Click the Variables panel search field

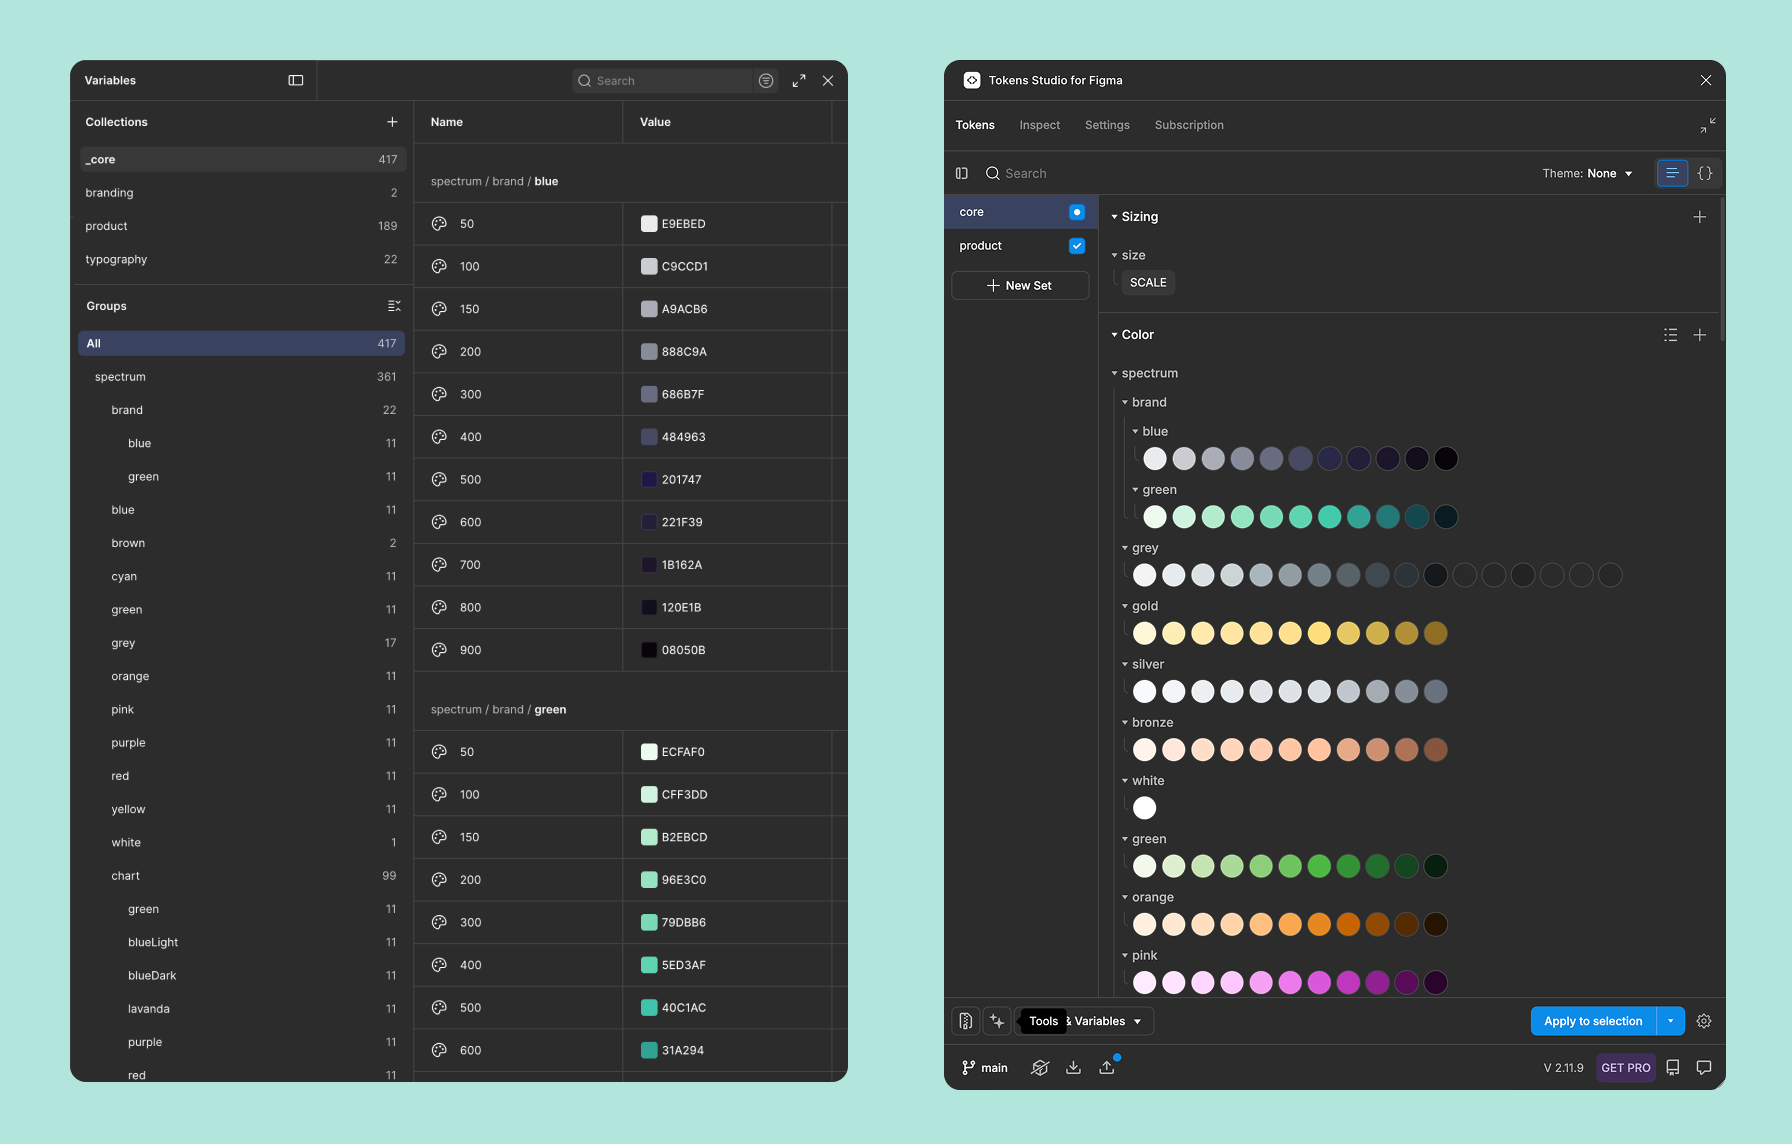click(664, 81)
